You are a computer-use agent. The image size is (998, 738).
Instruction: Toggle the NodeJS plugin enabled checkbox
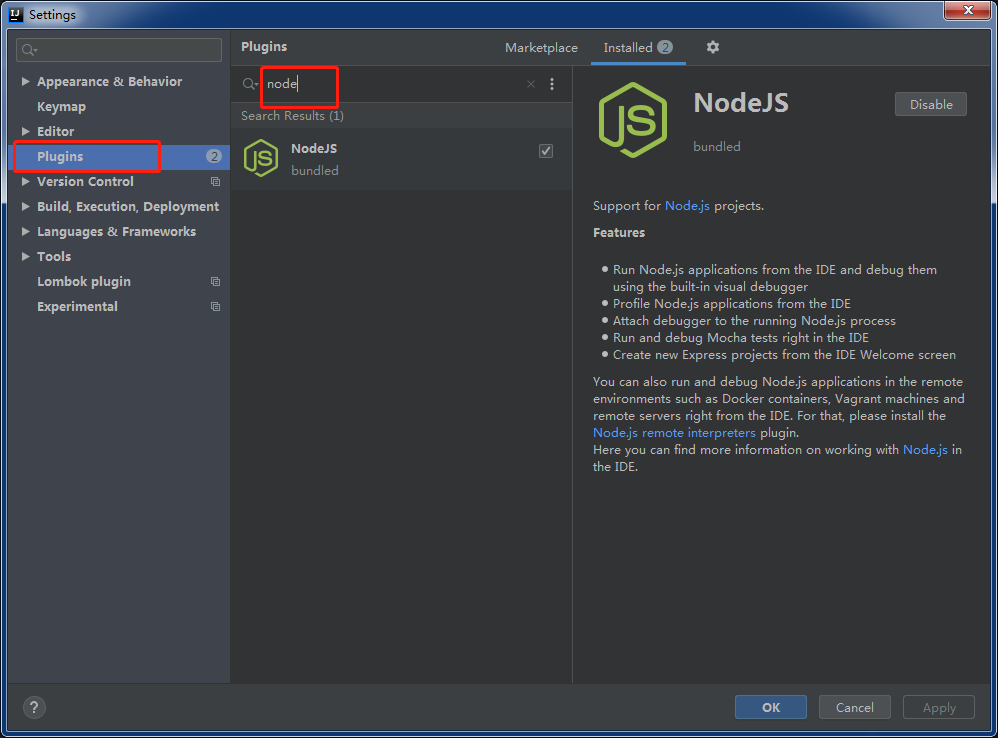[545, 151]
